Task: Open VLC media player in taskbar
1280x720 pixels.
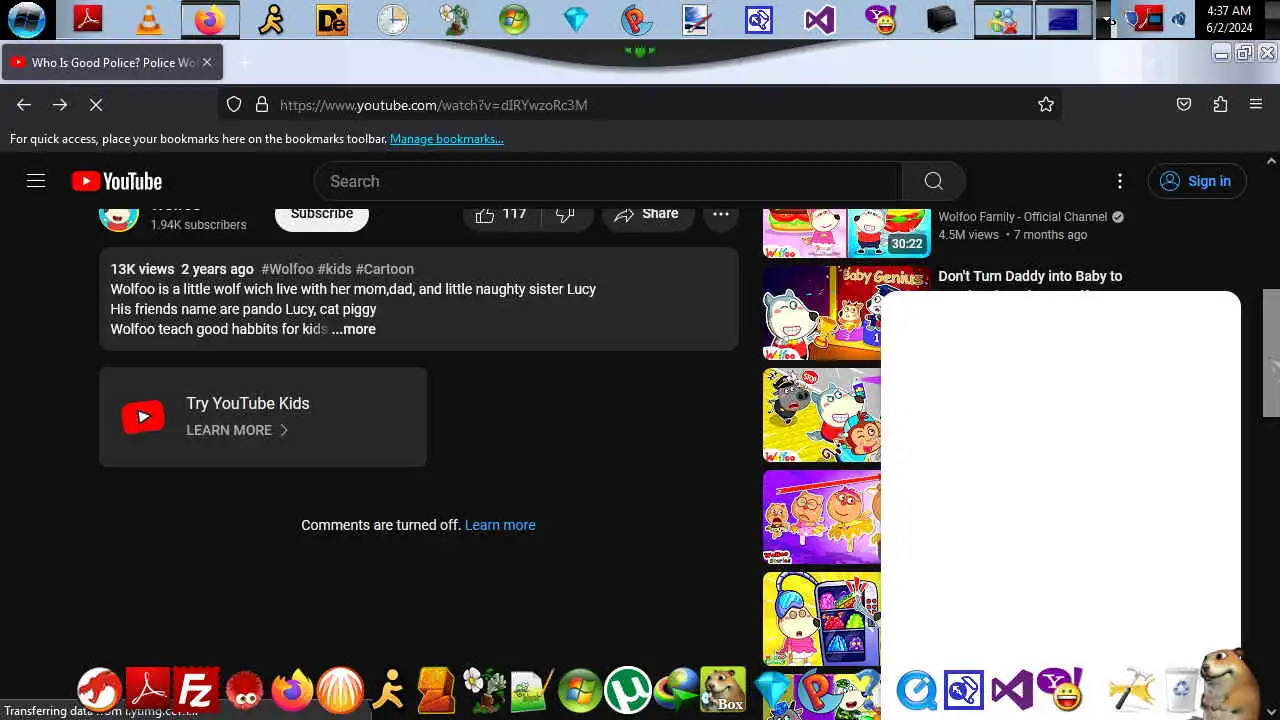Action: [x=149, y=19]
